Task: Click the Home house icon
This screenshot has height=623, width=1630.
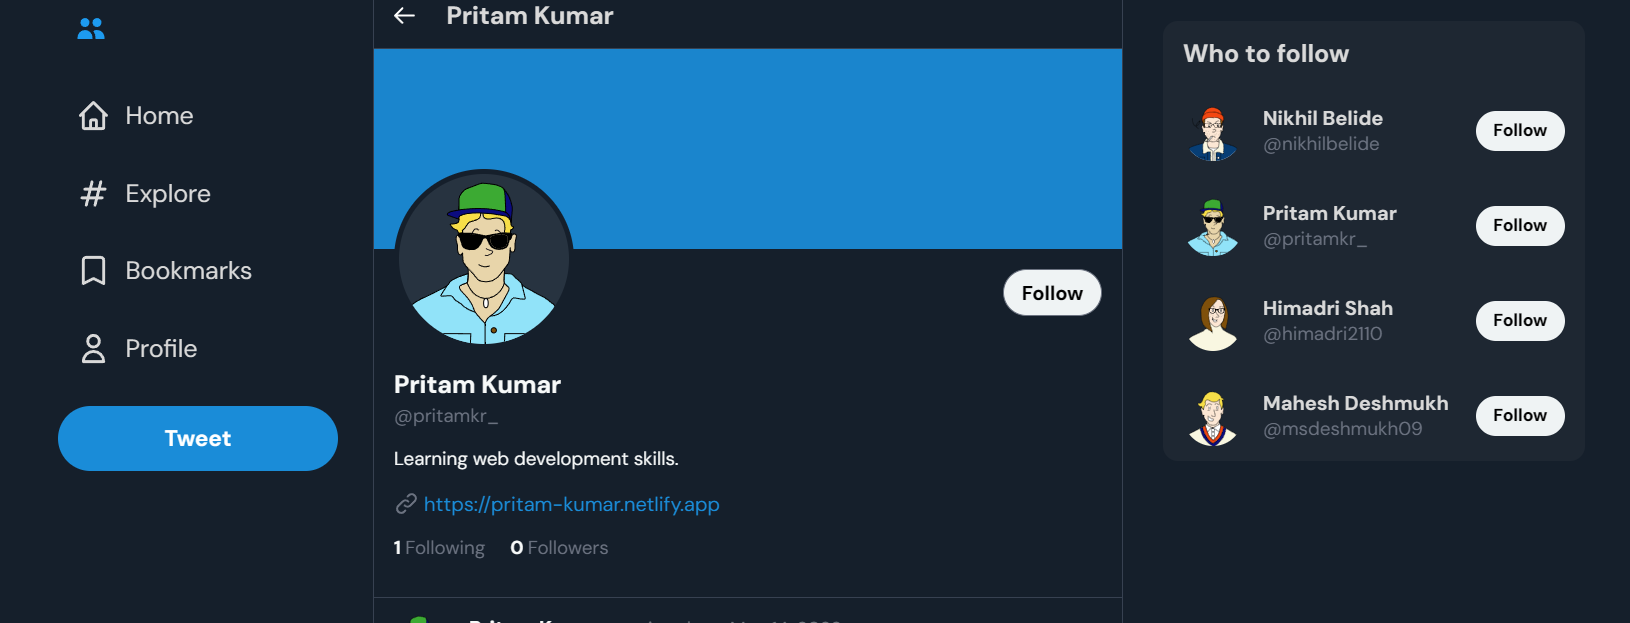Action: click(93, 116)
